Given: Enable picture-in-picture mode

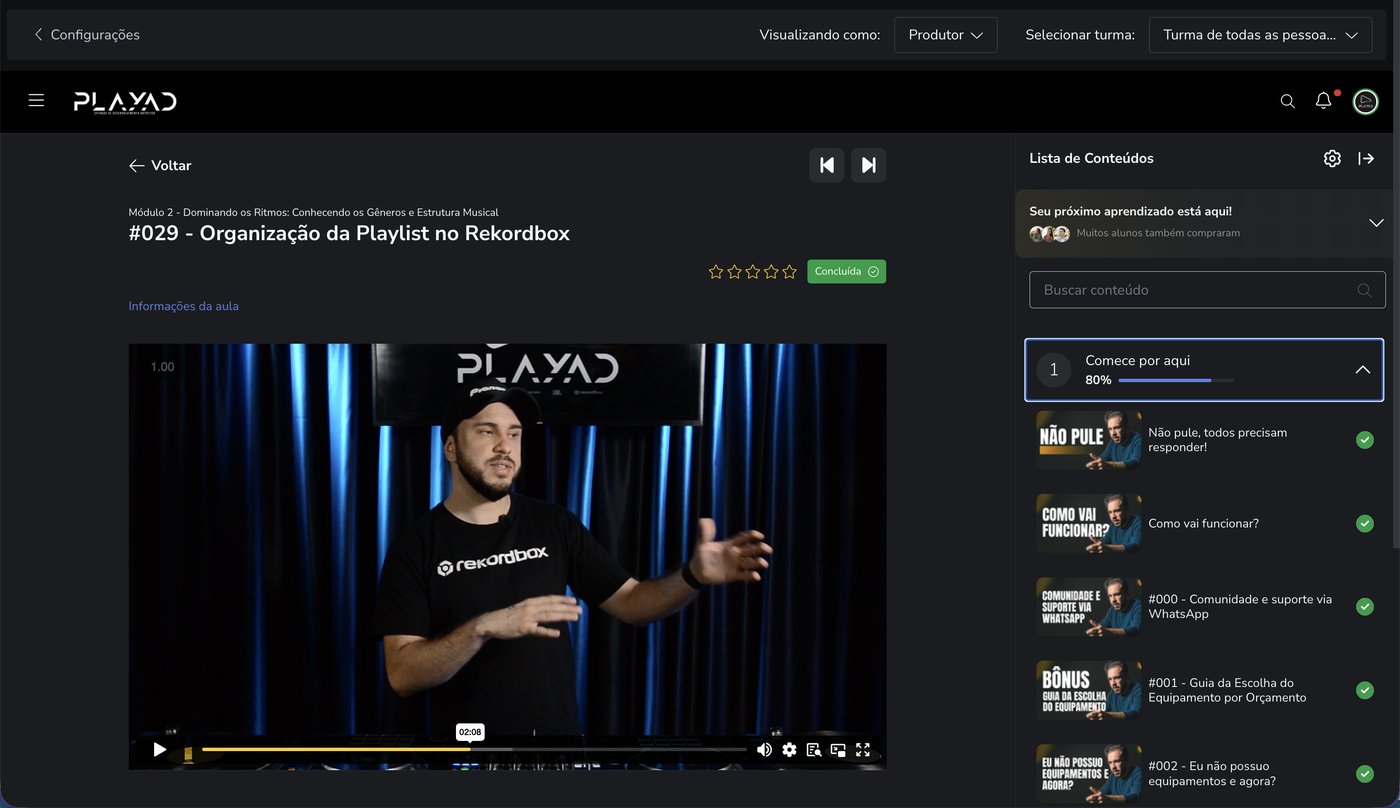Looking at the screenshot, I should click(x=838, y=749).
